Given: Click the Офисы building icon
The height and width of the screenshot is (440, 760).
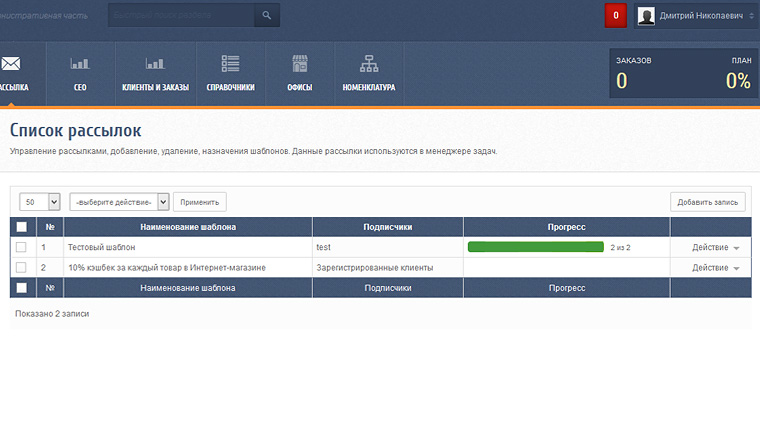Looking at the screenshot, I should coord(300,64).
